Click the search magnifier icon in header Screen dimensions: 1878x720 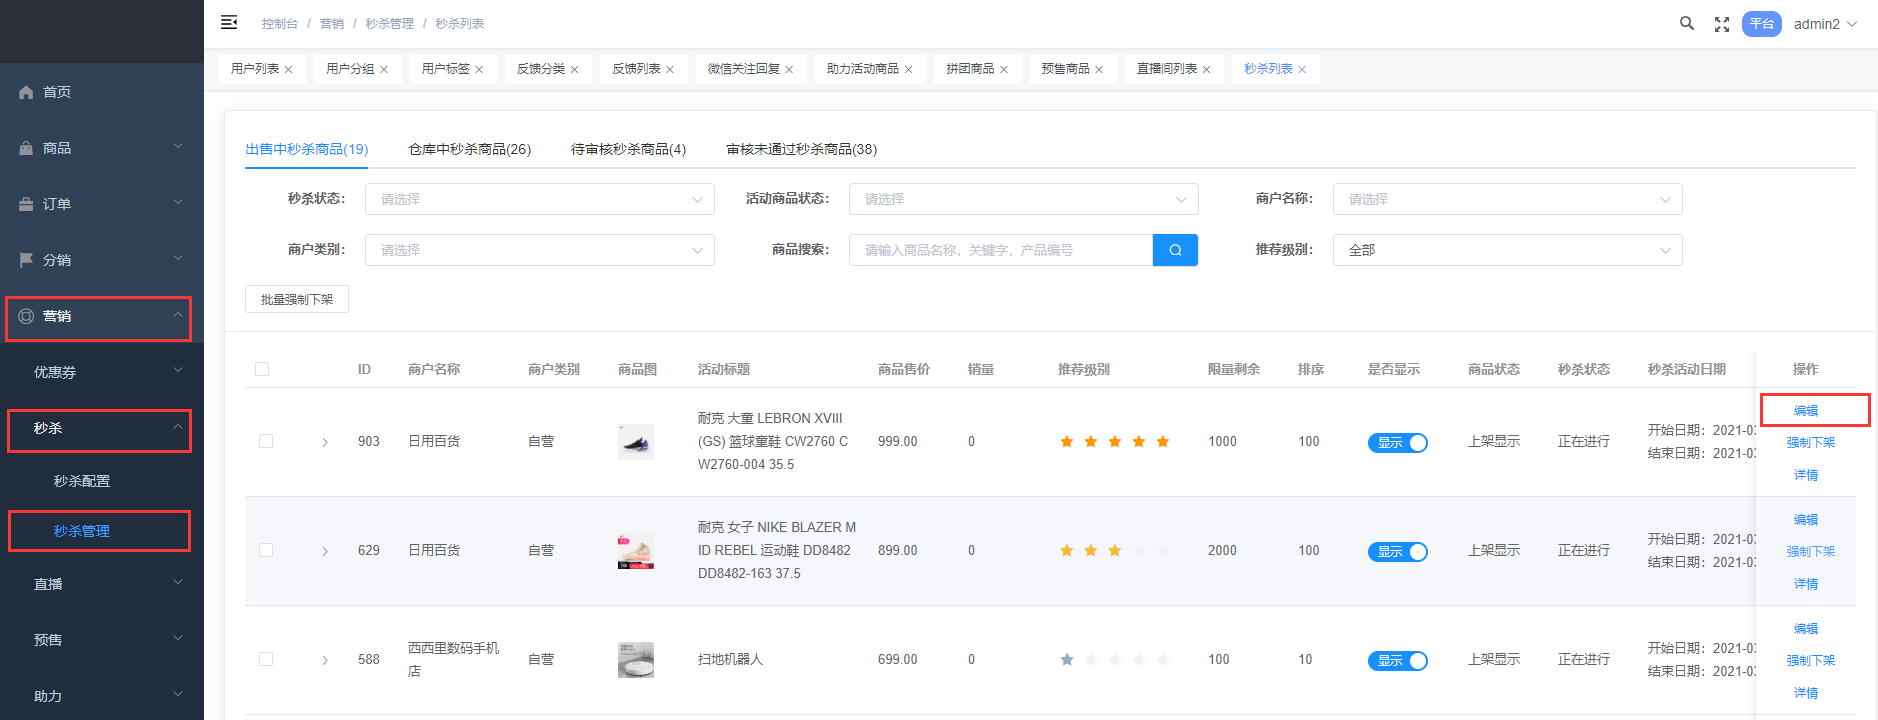coord(1686,23)
